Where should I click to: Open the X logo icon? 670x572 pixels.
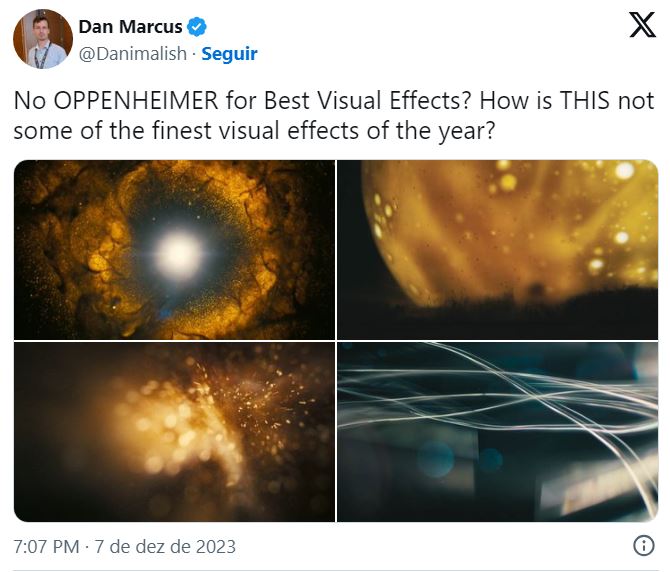[642, 25]
